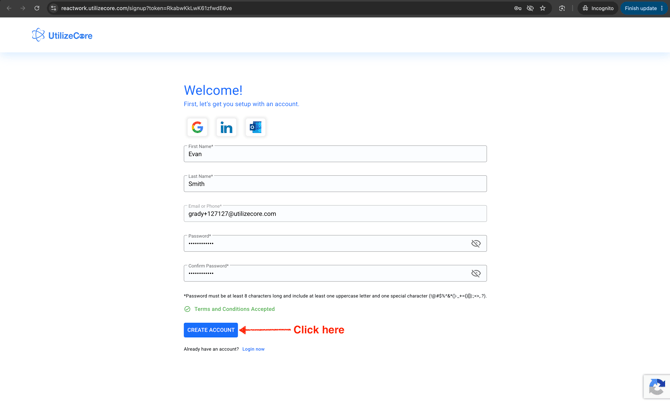Viewport: 670px width, 403px height.
Task: Open the password key icon in address bar
Action: [x=517, y=8]
